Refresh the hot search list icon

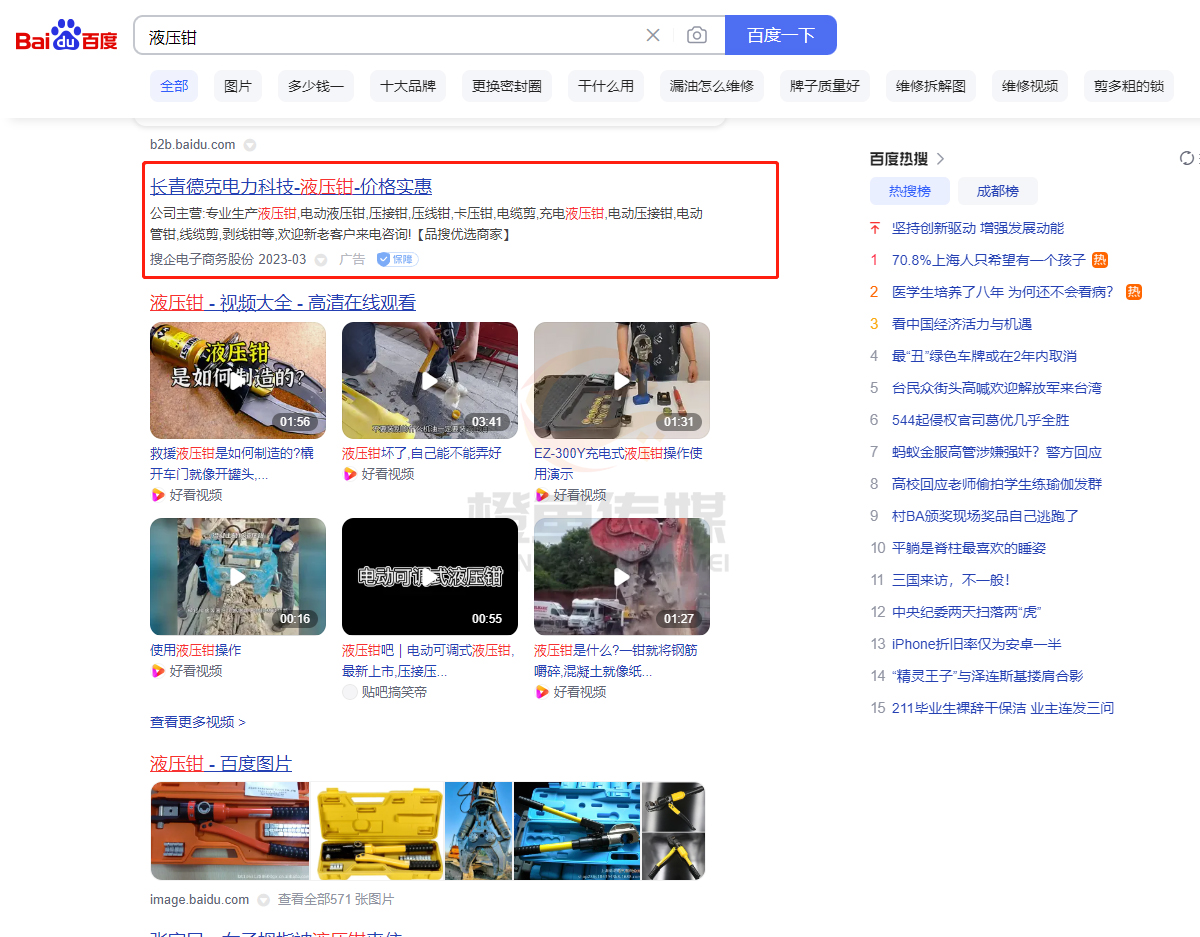[1187, 158]
